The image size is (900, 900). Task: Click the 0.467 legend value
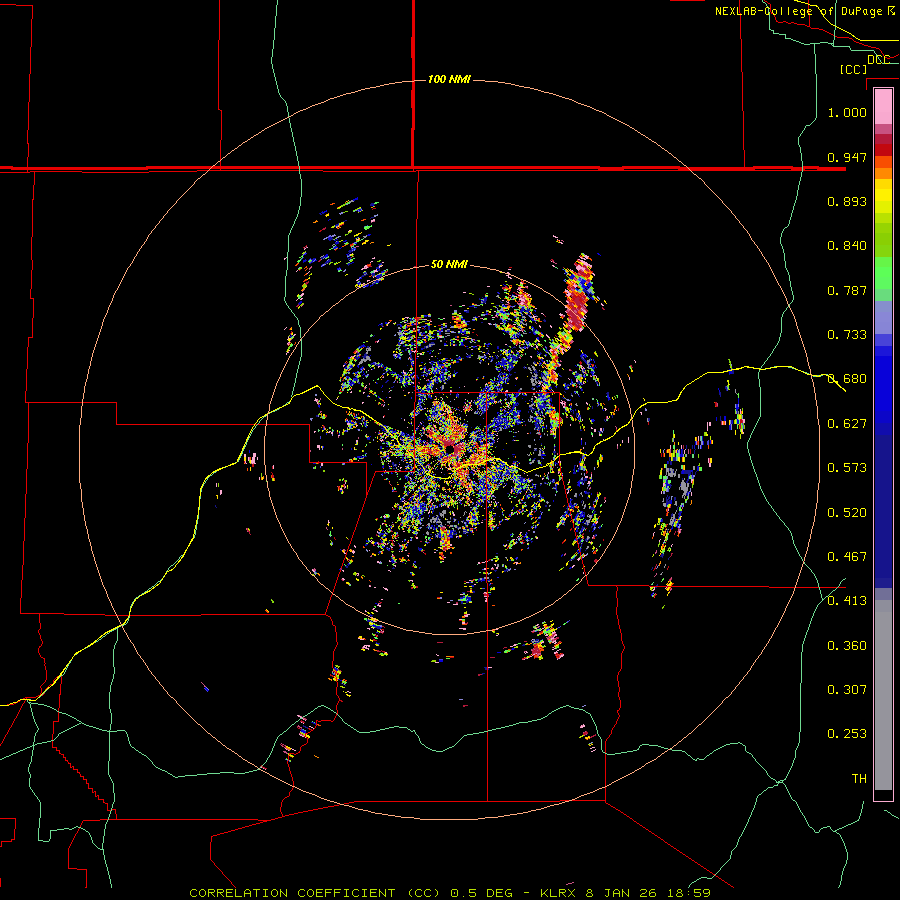pyautogui.click(x=847, y=556)
